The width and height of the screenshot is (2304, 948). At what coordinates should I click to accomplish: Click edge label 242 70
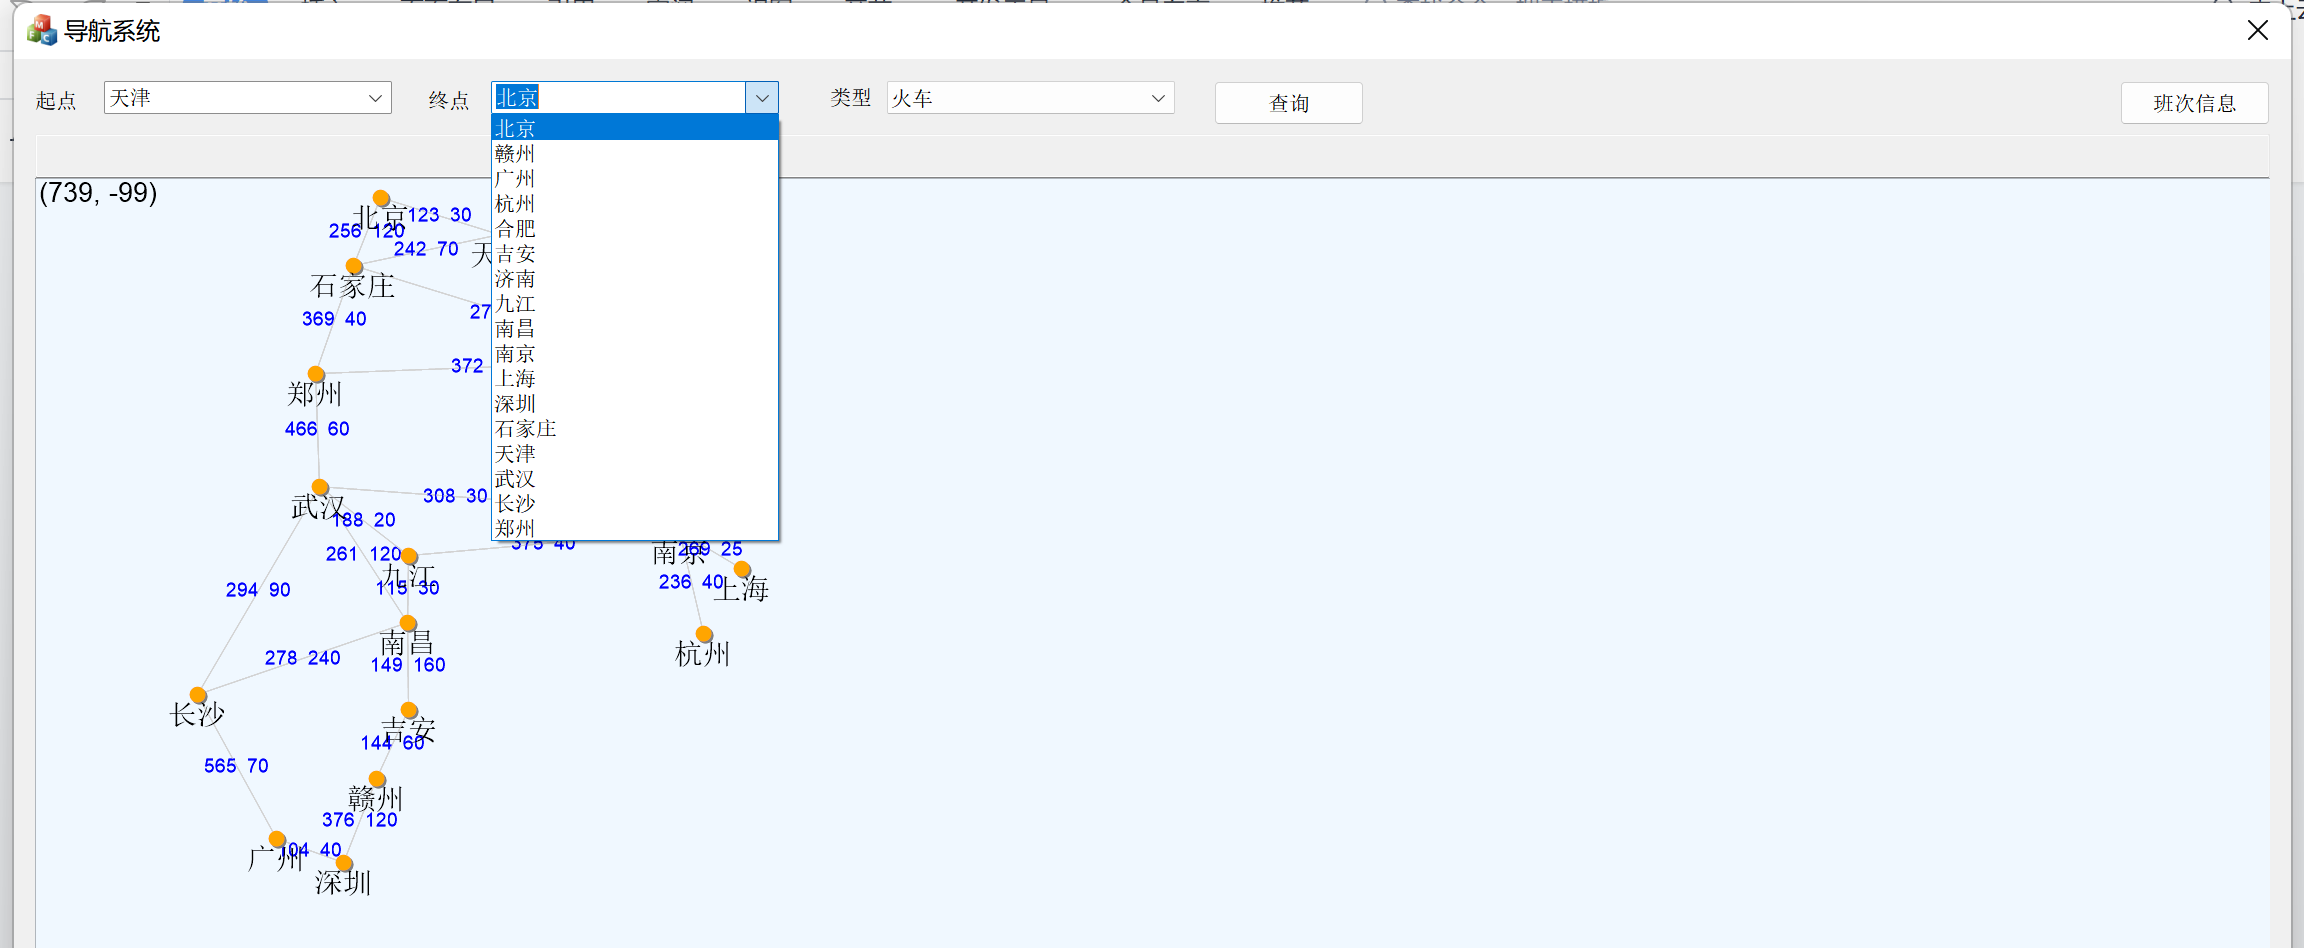tap(426, 249)
